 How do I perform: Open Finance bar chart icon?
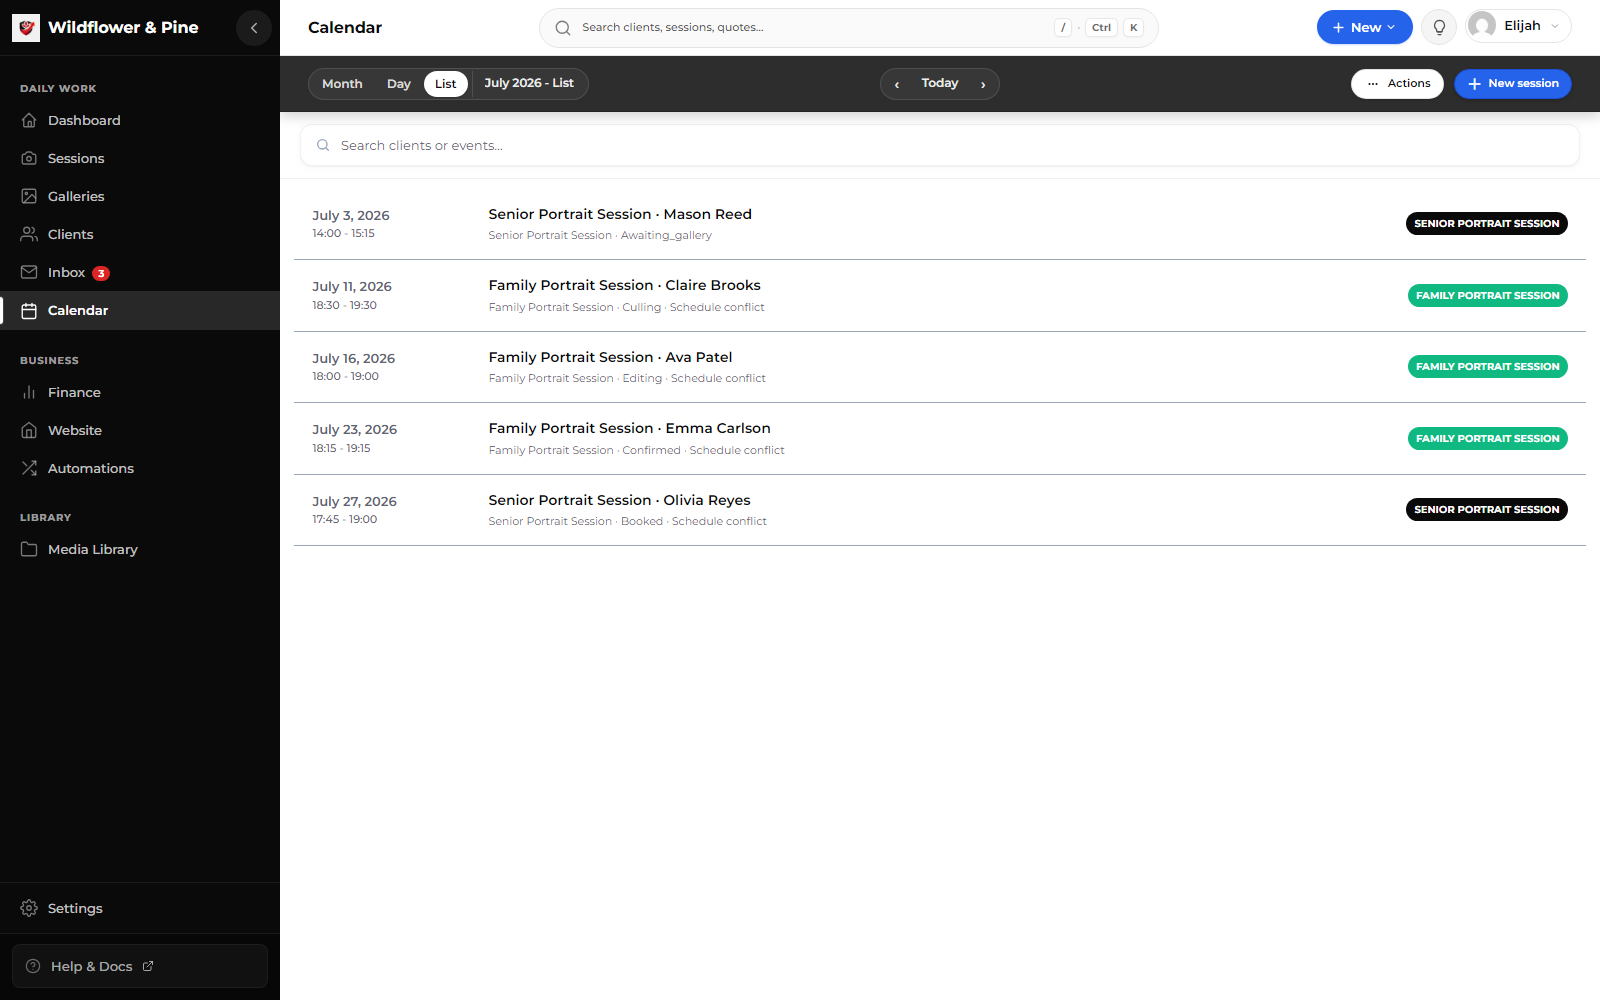29,392
